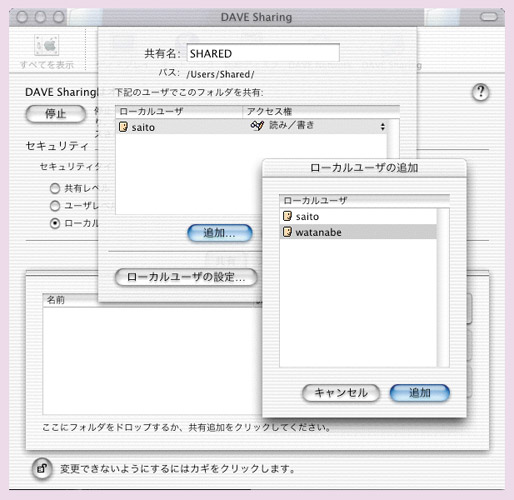
Task: Open ローカルユーザの設定... button
Action: (x=186, y=277)
